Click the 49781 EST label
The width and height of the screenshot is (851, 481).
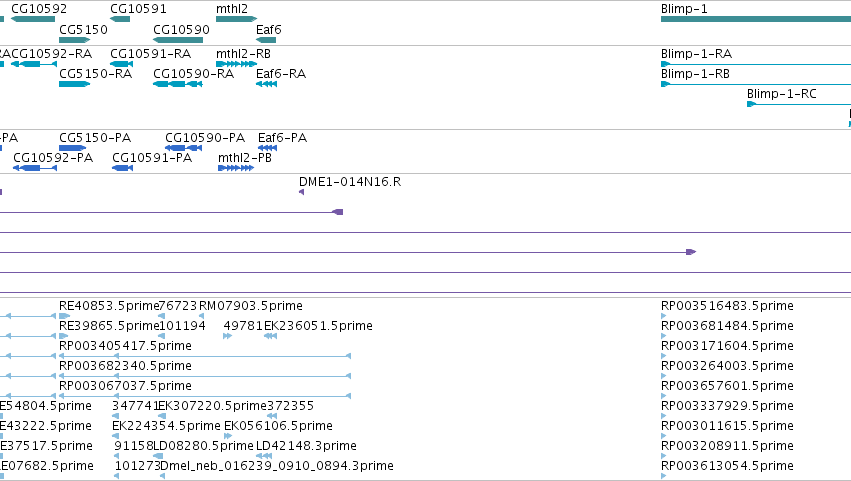coord(243,326)
